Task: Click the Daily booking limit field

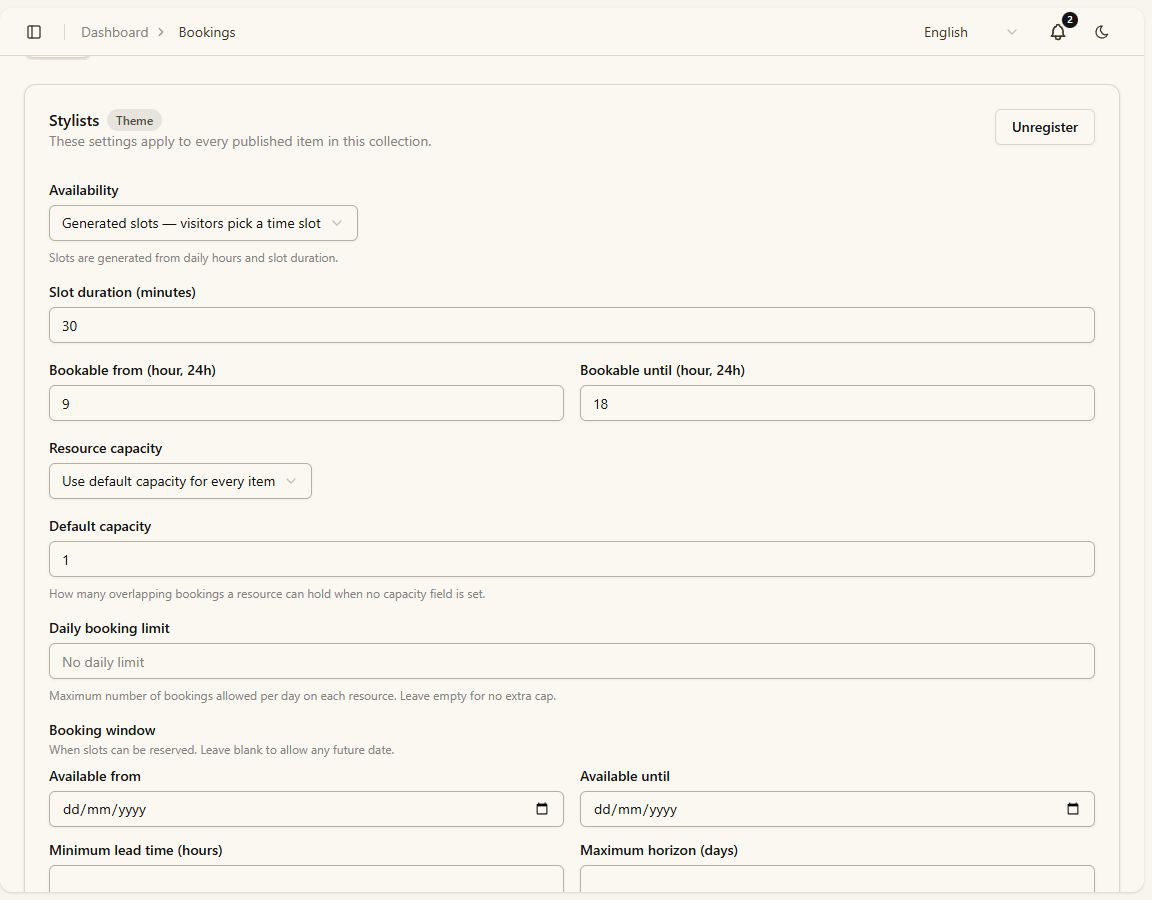Action: [x=572, y=662]
